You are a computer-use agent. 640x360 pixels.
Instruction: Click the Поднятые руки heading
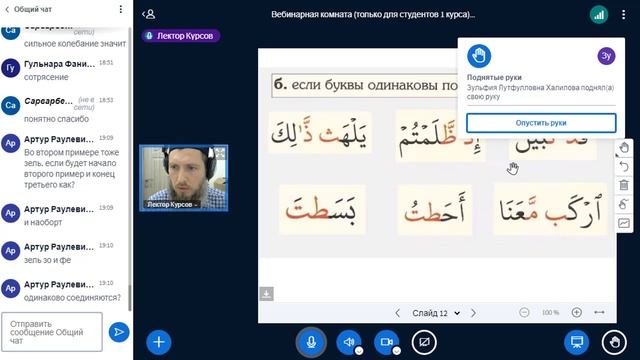coord(494,77)
